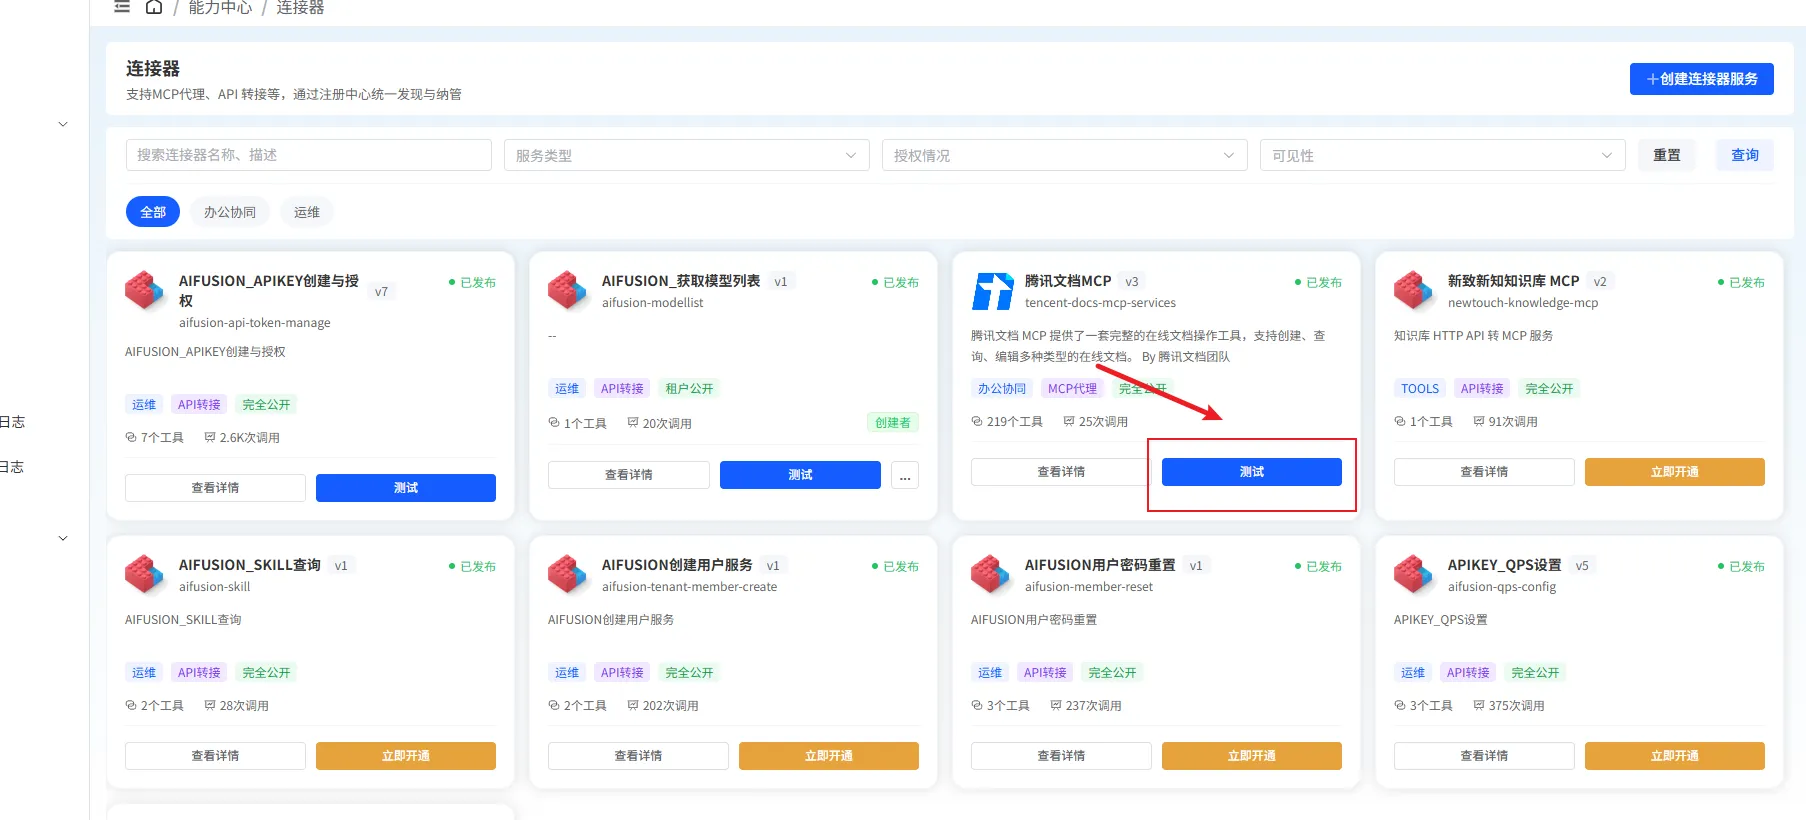1806x820 pixels.
Task: Focus the 搜索连接器名称、描述 search field
Action: (x=309, y=155)
